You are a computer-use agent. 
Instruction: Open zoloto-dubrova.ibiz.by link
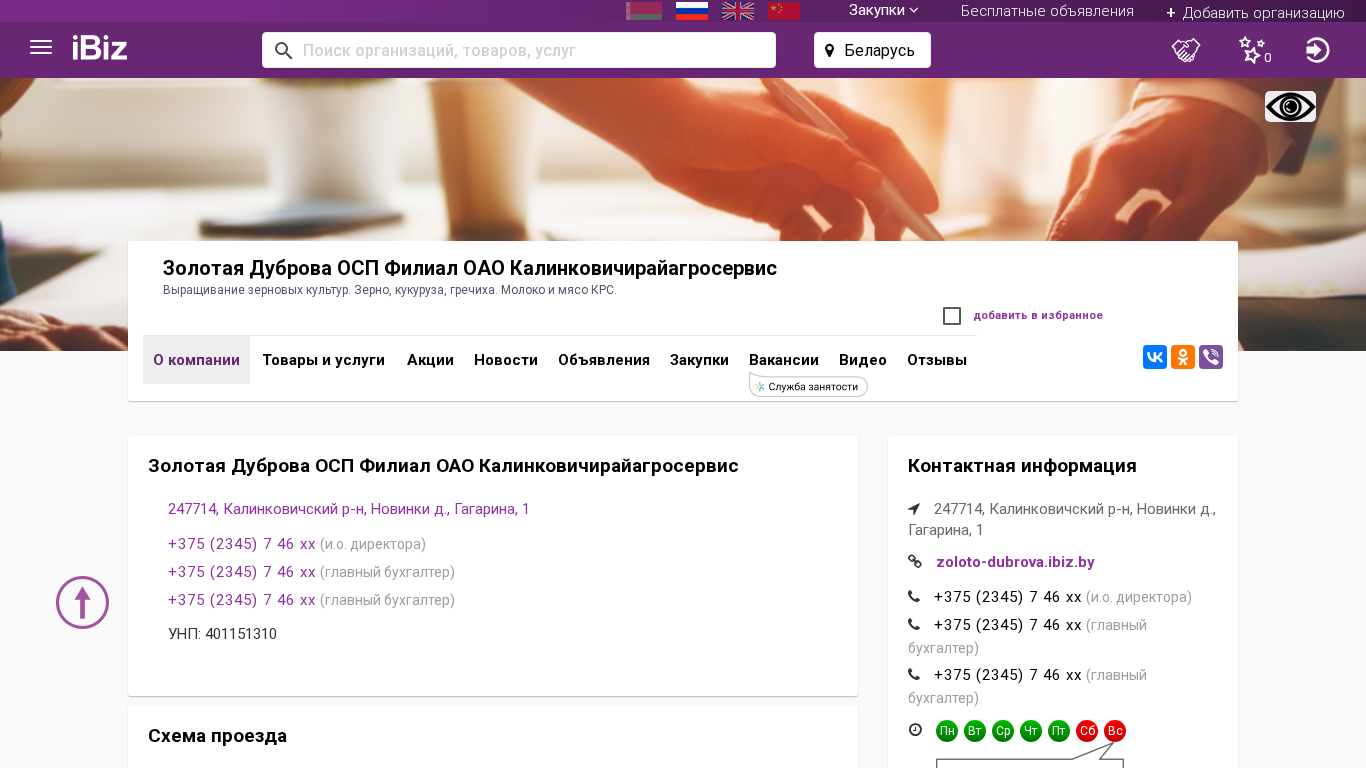pyautogui.click(x=1015, y=562)
